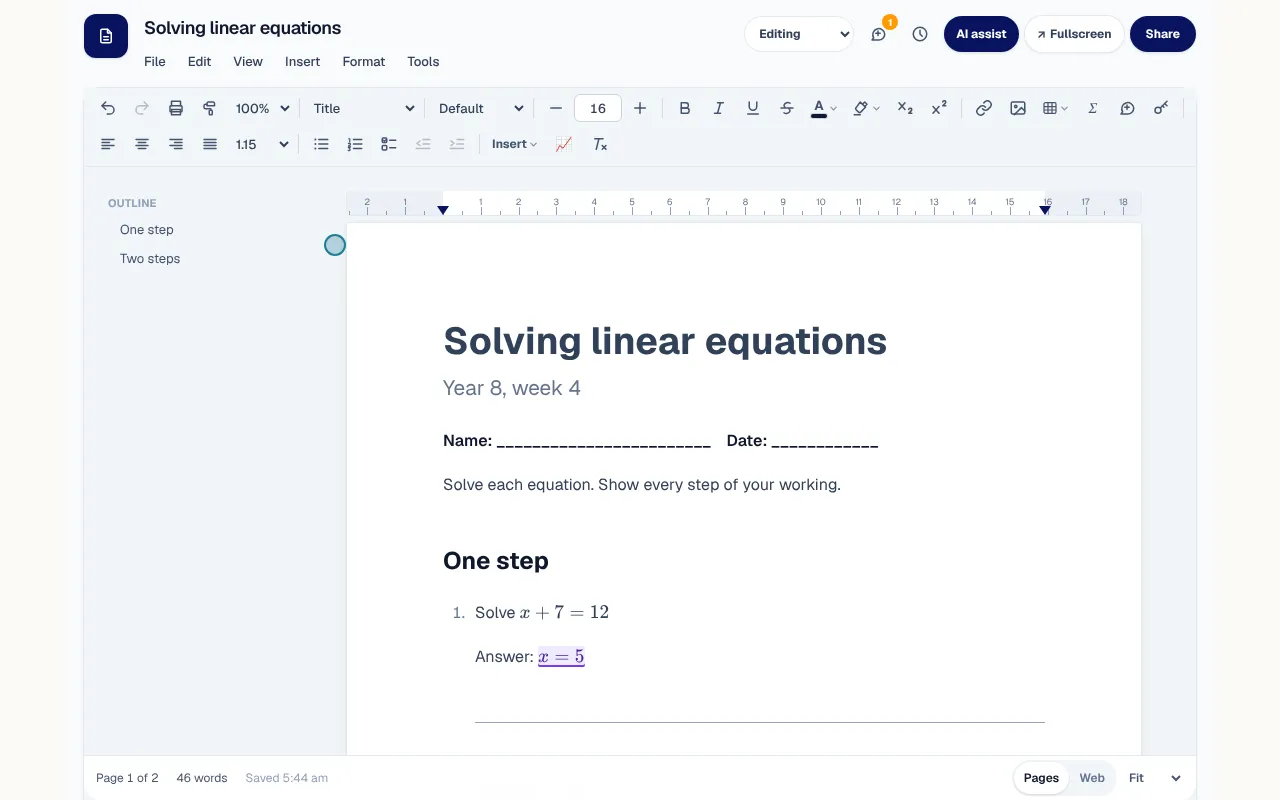Clear formatting with the Tx icon
The width and height of the screenshot is (1280, 800).
[600, 144]
